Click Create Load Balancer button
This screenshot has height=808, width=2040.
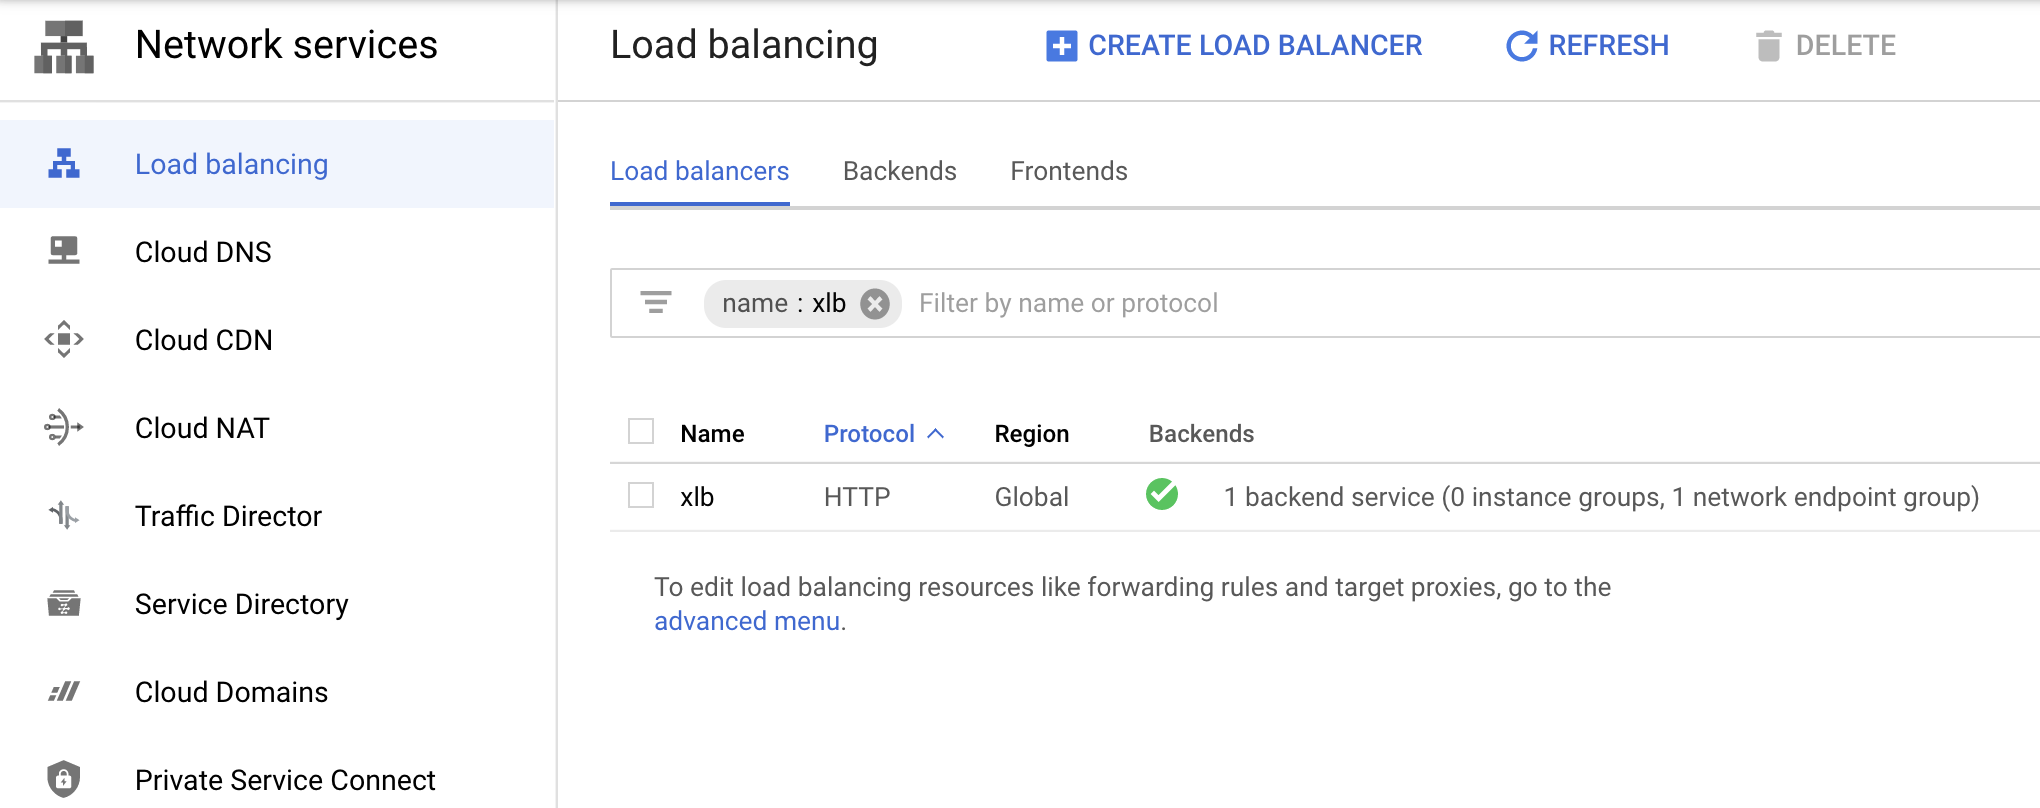point(1234,46)
